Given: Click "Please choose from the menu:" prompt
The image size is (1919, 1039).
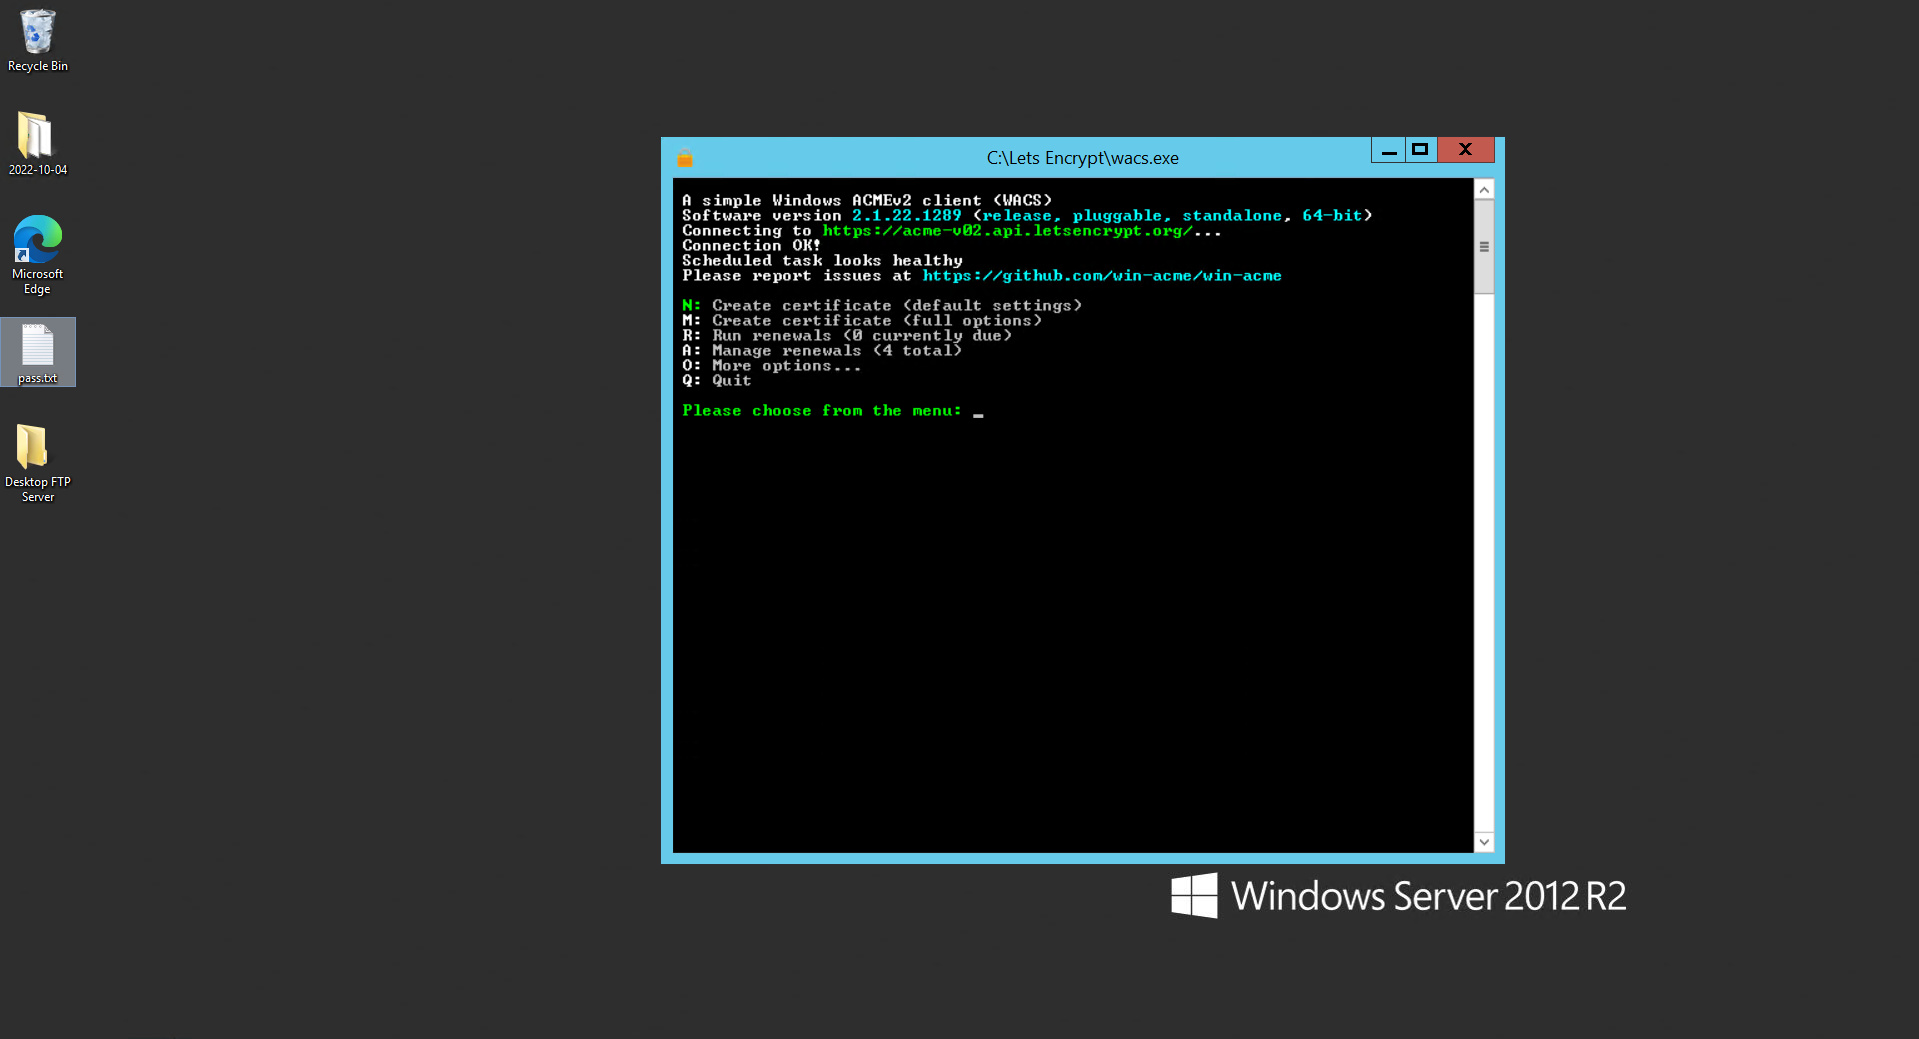Looking at the screenshot, I should (822, 411).
